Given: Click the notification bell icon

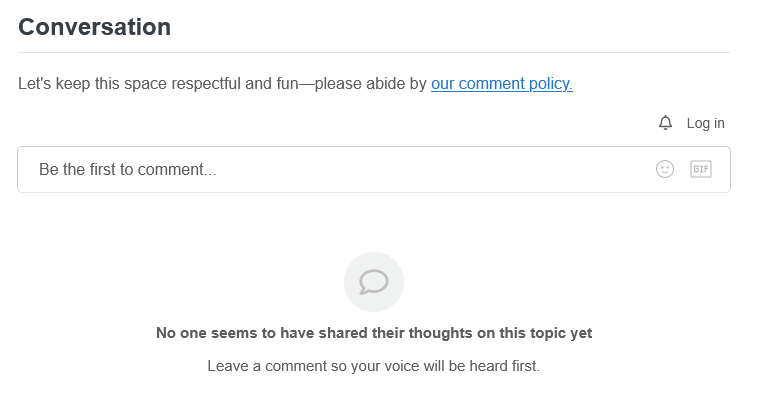Looking at the screenshot, I should (665, 123).
